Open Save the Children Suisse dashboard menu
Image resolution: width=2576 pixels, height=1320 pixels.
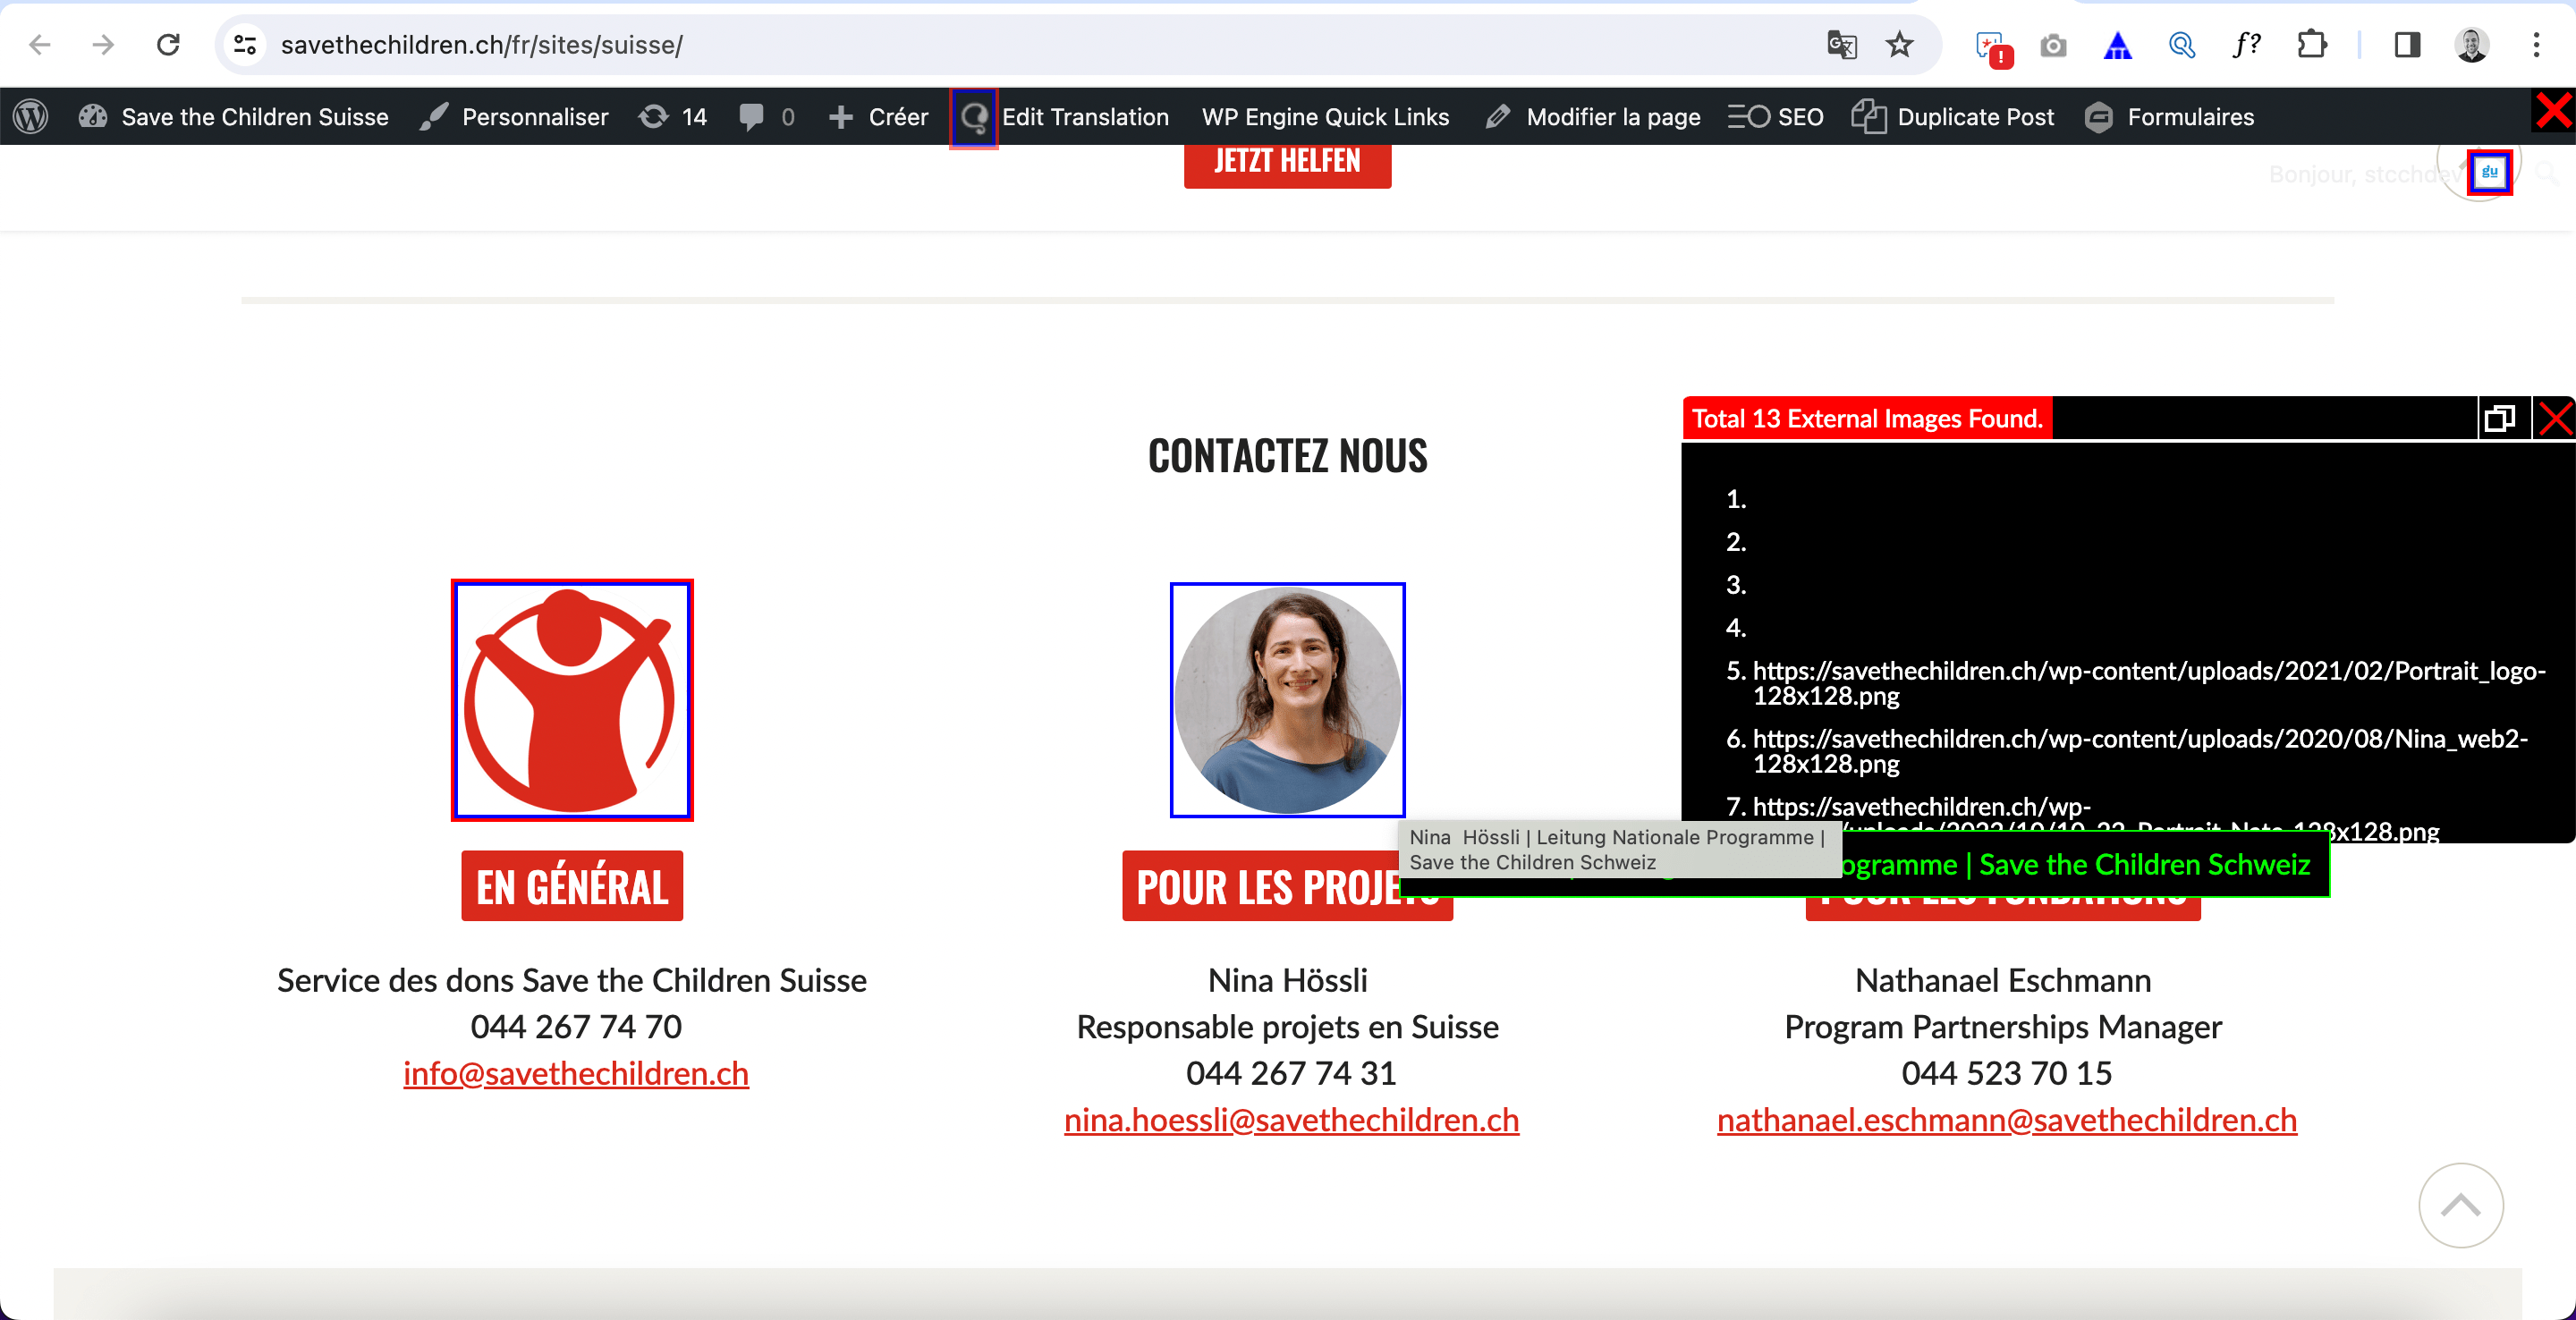pos(234,117)
